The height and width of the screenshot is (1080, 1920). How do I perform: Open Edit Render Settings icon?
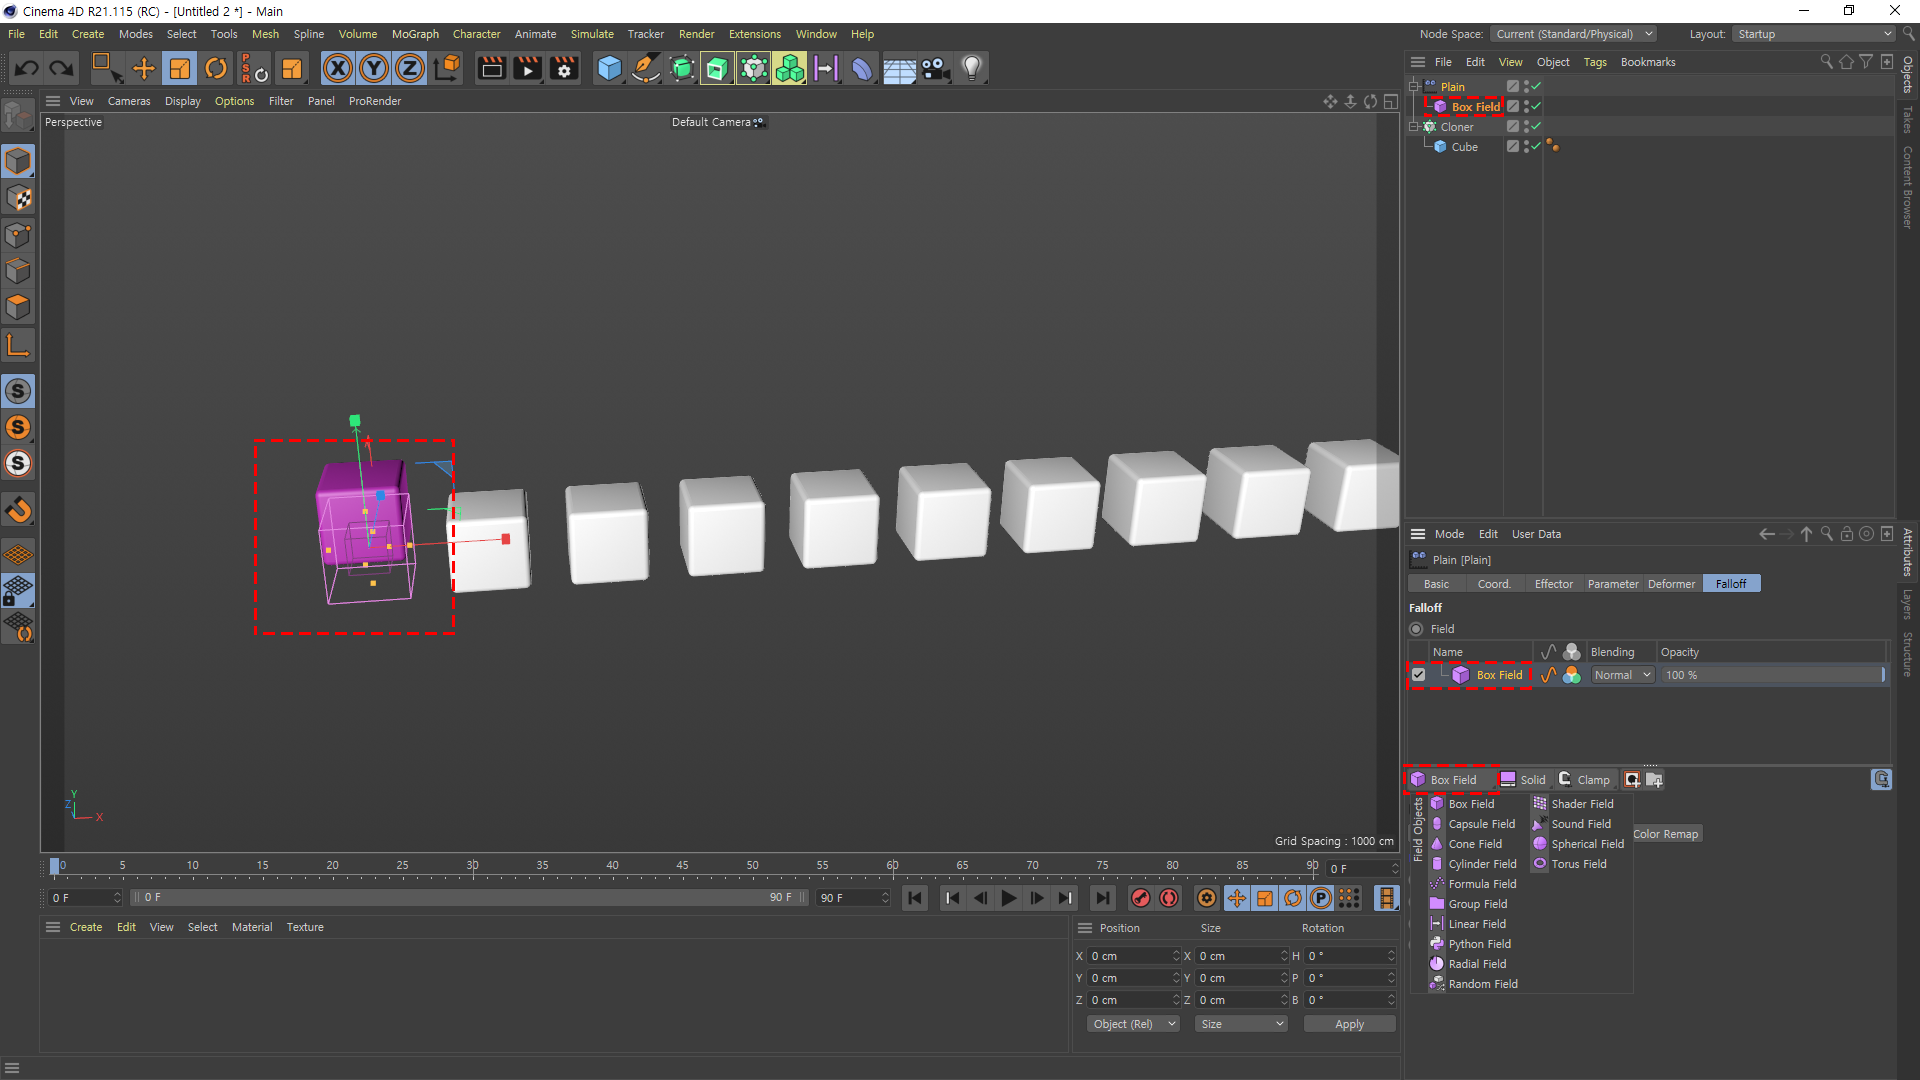(564, 68)
